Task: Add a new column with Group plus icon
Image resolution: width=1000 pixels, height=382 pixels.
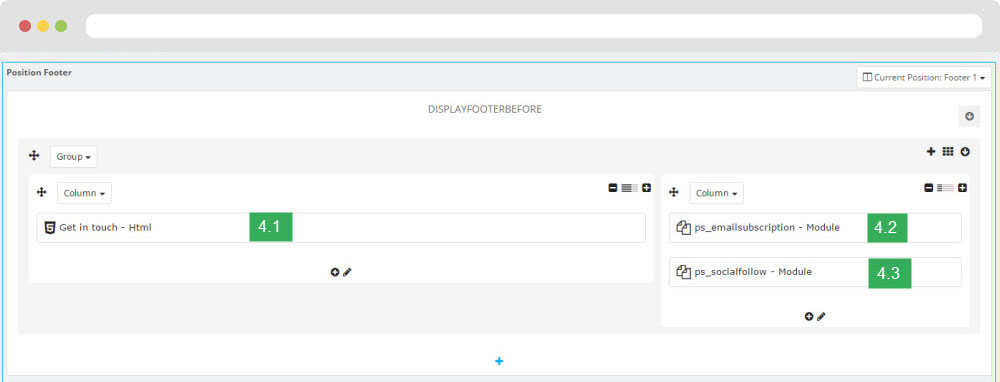Action: tap(930, 151)
